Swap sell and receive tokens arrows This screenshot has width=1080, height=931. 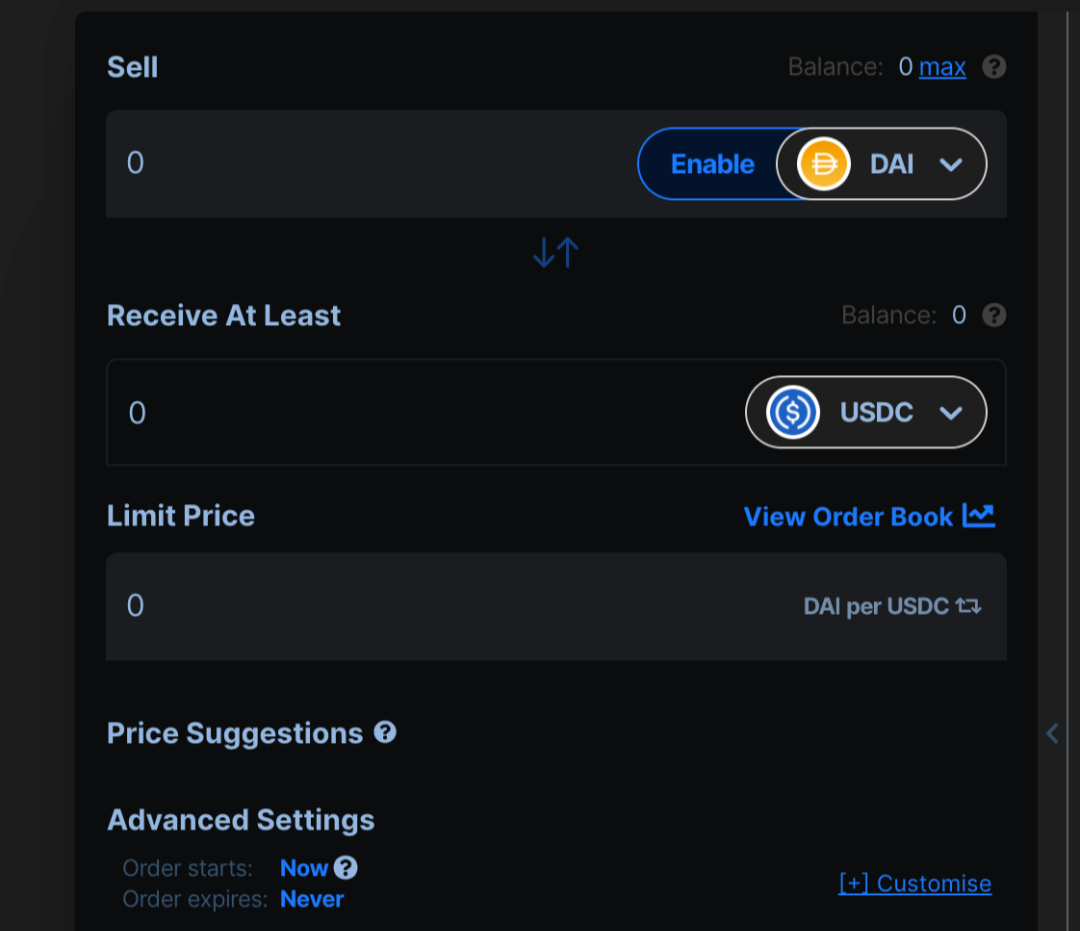point(556,252)
